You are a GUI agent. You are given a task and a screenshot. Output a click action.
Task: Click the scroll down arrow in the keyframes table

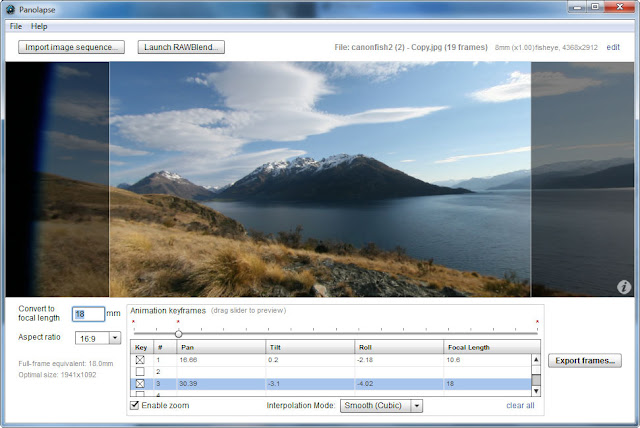click(536, 391)
